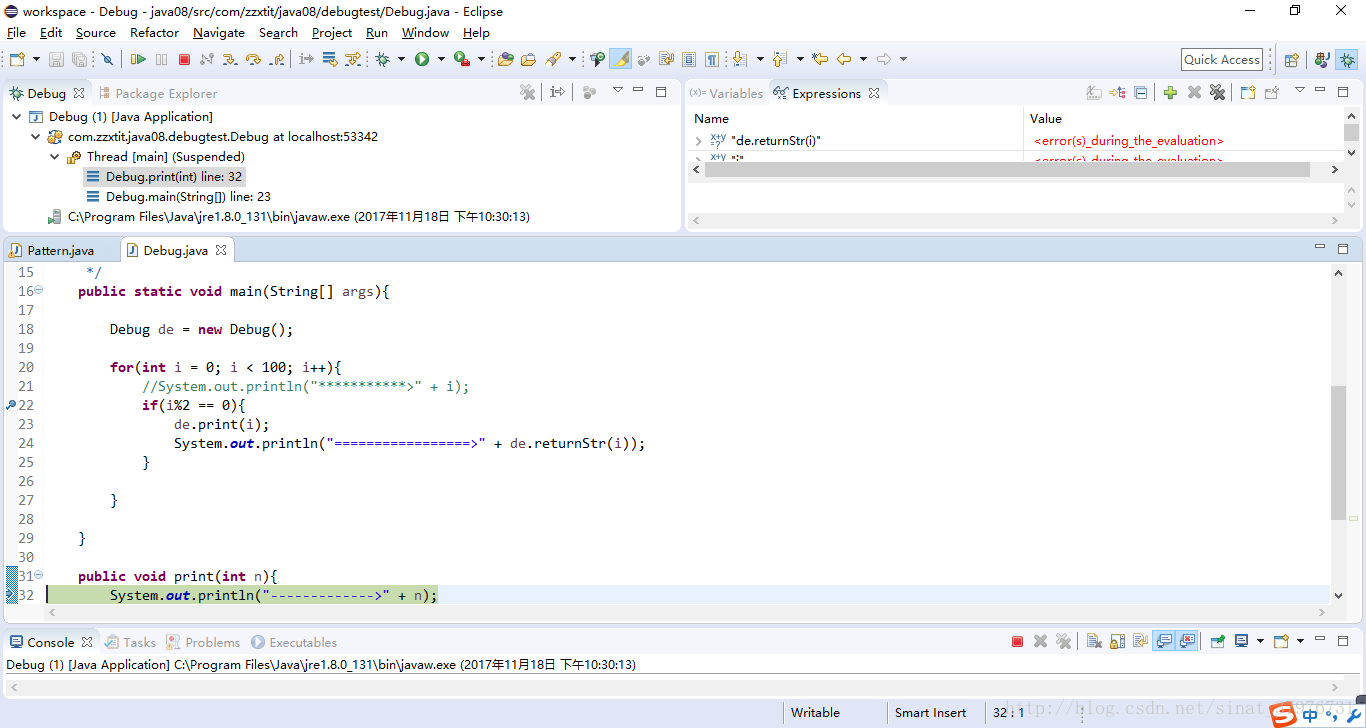1366x728 pixels.
Task: Open dropdown arrow next to New wizard icon
Action: pos(37,59)
